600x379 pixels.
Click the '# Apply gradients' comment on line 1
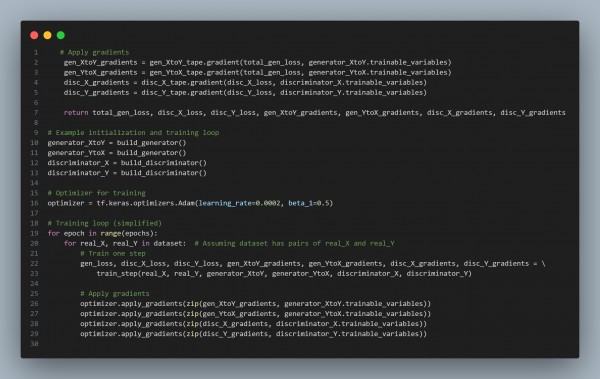coord(95,52)
